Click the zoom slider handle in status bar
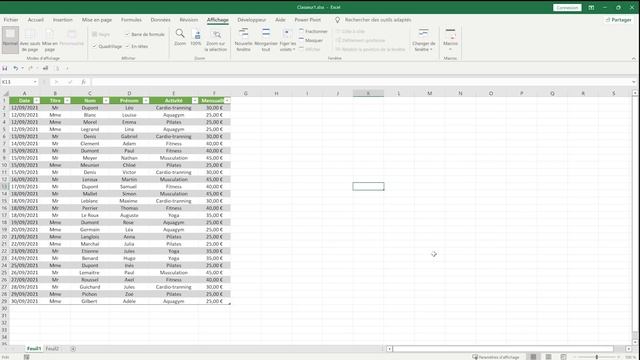640x360 pixels. pos(597,357)
